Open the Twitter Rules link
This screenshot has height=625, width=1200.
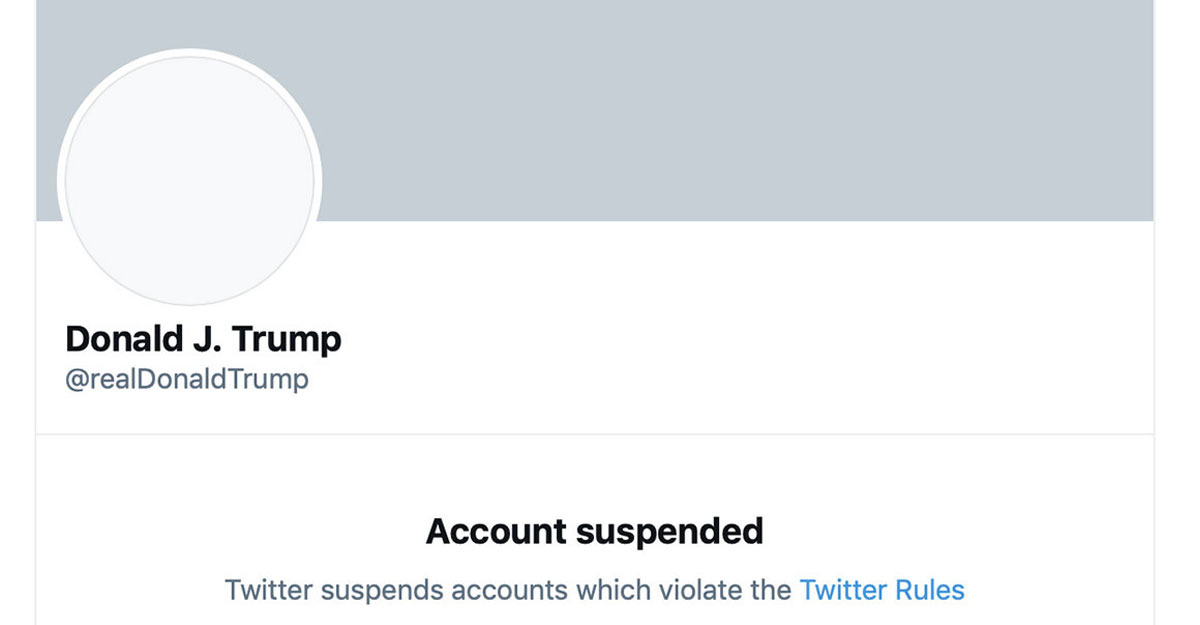point(881,589)
